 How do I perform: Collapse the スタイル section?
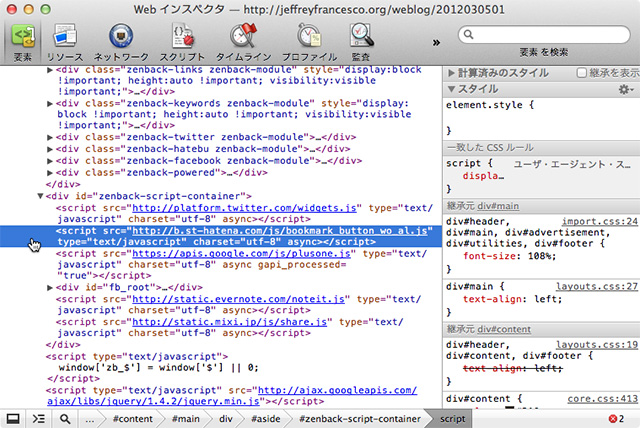click(451, 89)
